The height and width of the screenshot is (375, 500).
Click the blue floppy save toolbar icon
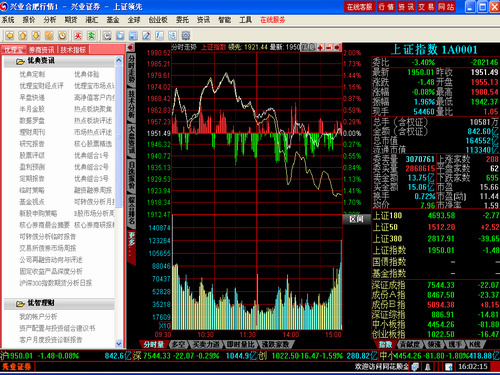pyautogui.click(x=133, y=35)
